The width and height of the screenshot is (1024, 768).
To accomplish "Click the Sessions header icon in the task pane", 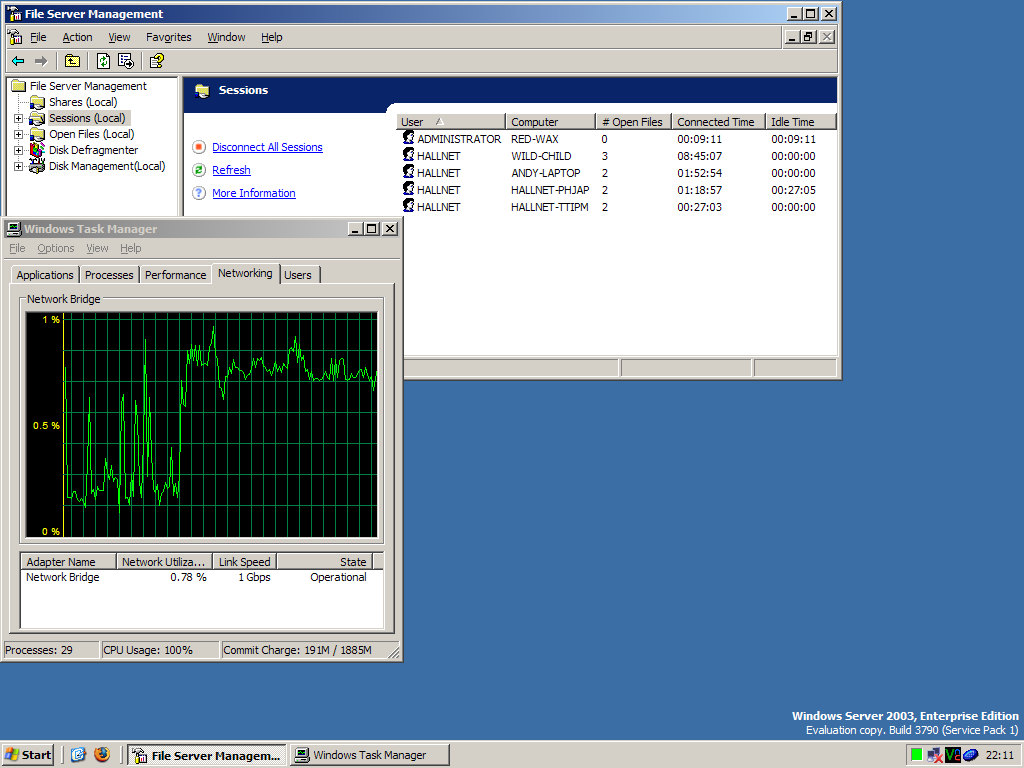I will [202, 91].
